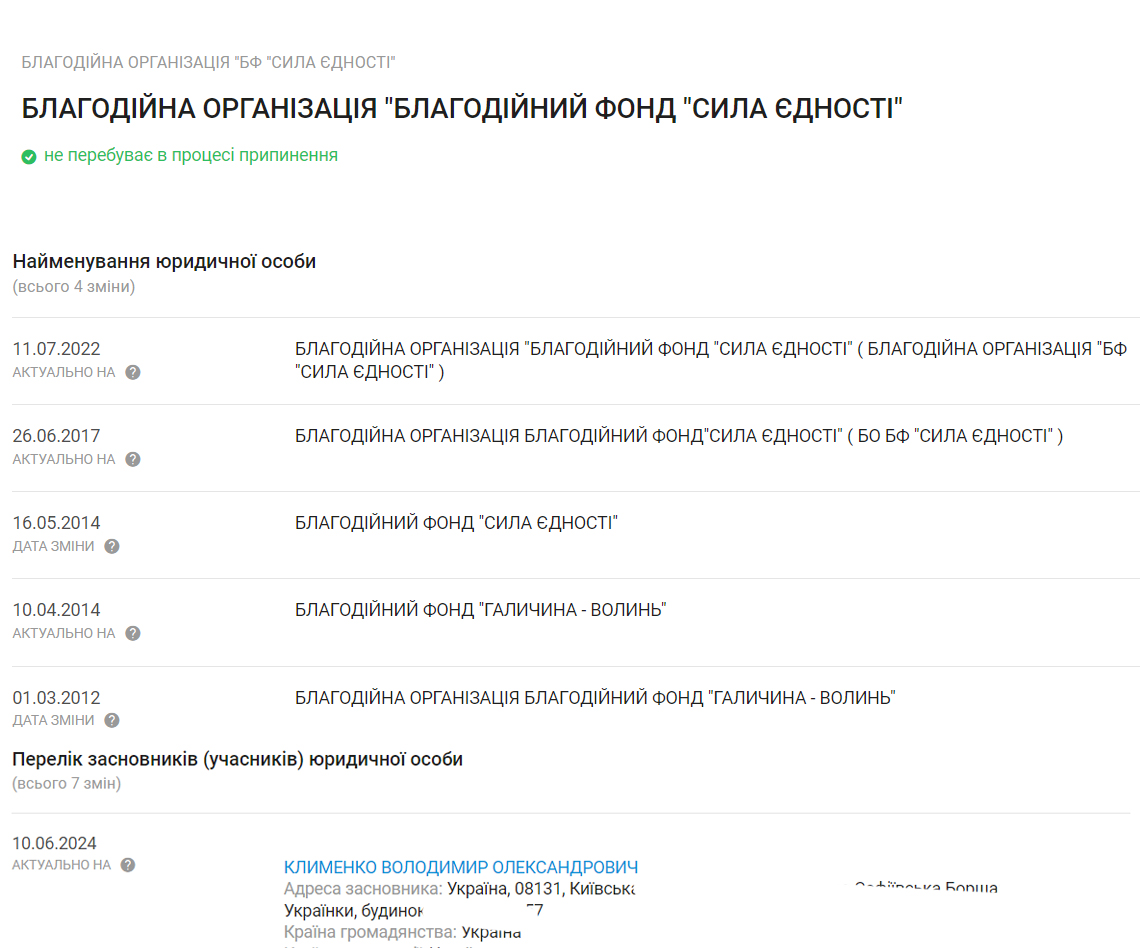The height and width of the screenshot is (948, 1140).
Task: Click help icon under the 10.04.2014 date
Action: 133,633
